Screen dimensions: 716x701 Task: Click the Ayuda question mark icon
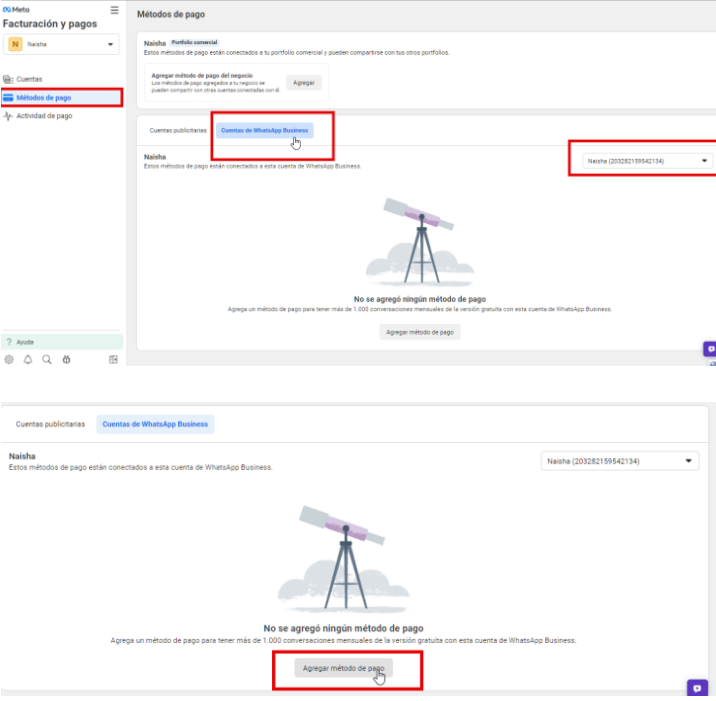(9, 342)
